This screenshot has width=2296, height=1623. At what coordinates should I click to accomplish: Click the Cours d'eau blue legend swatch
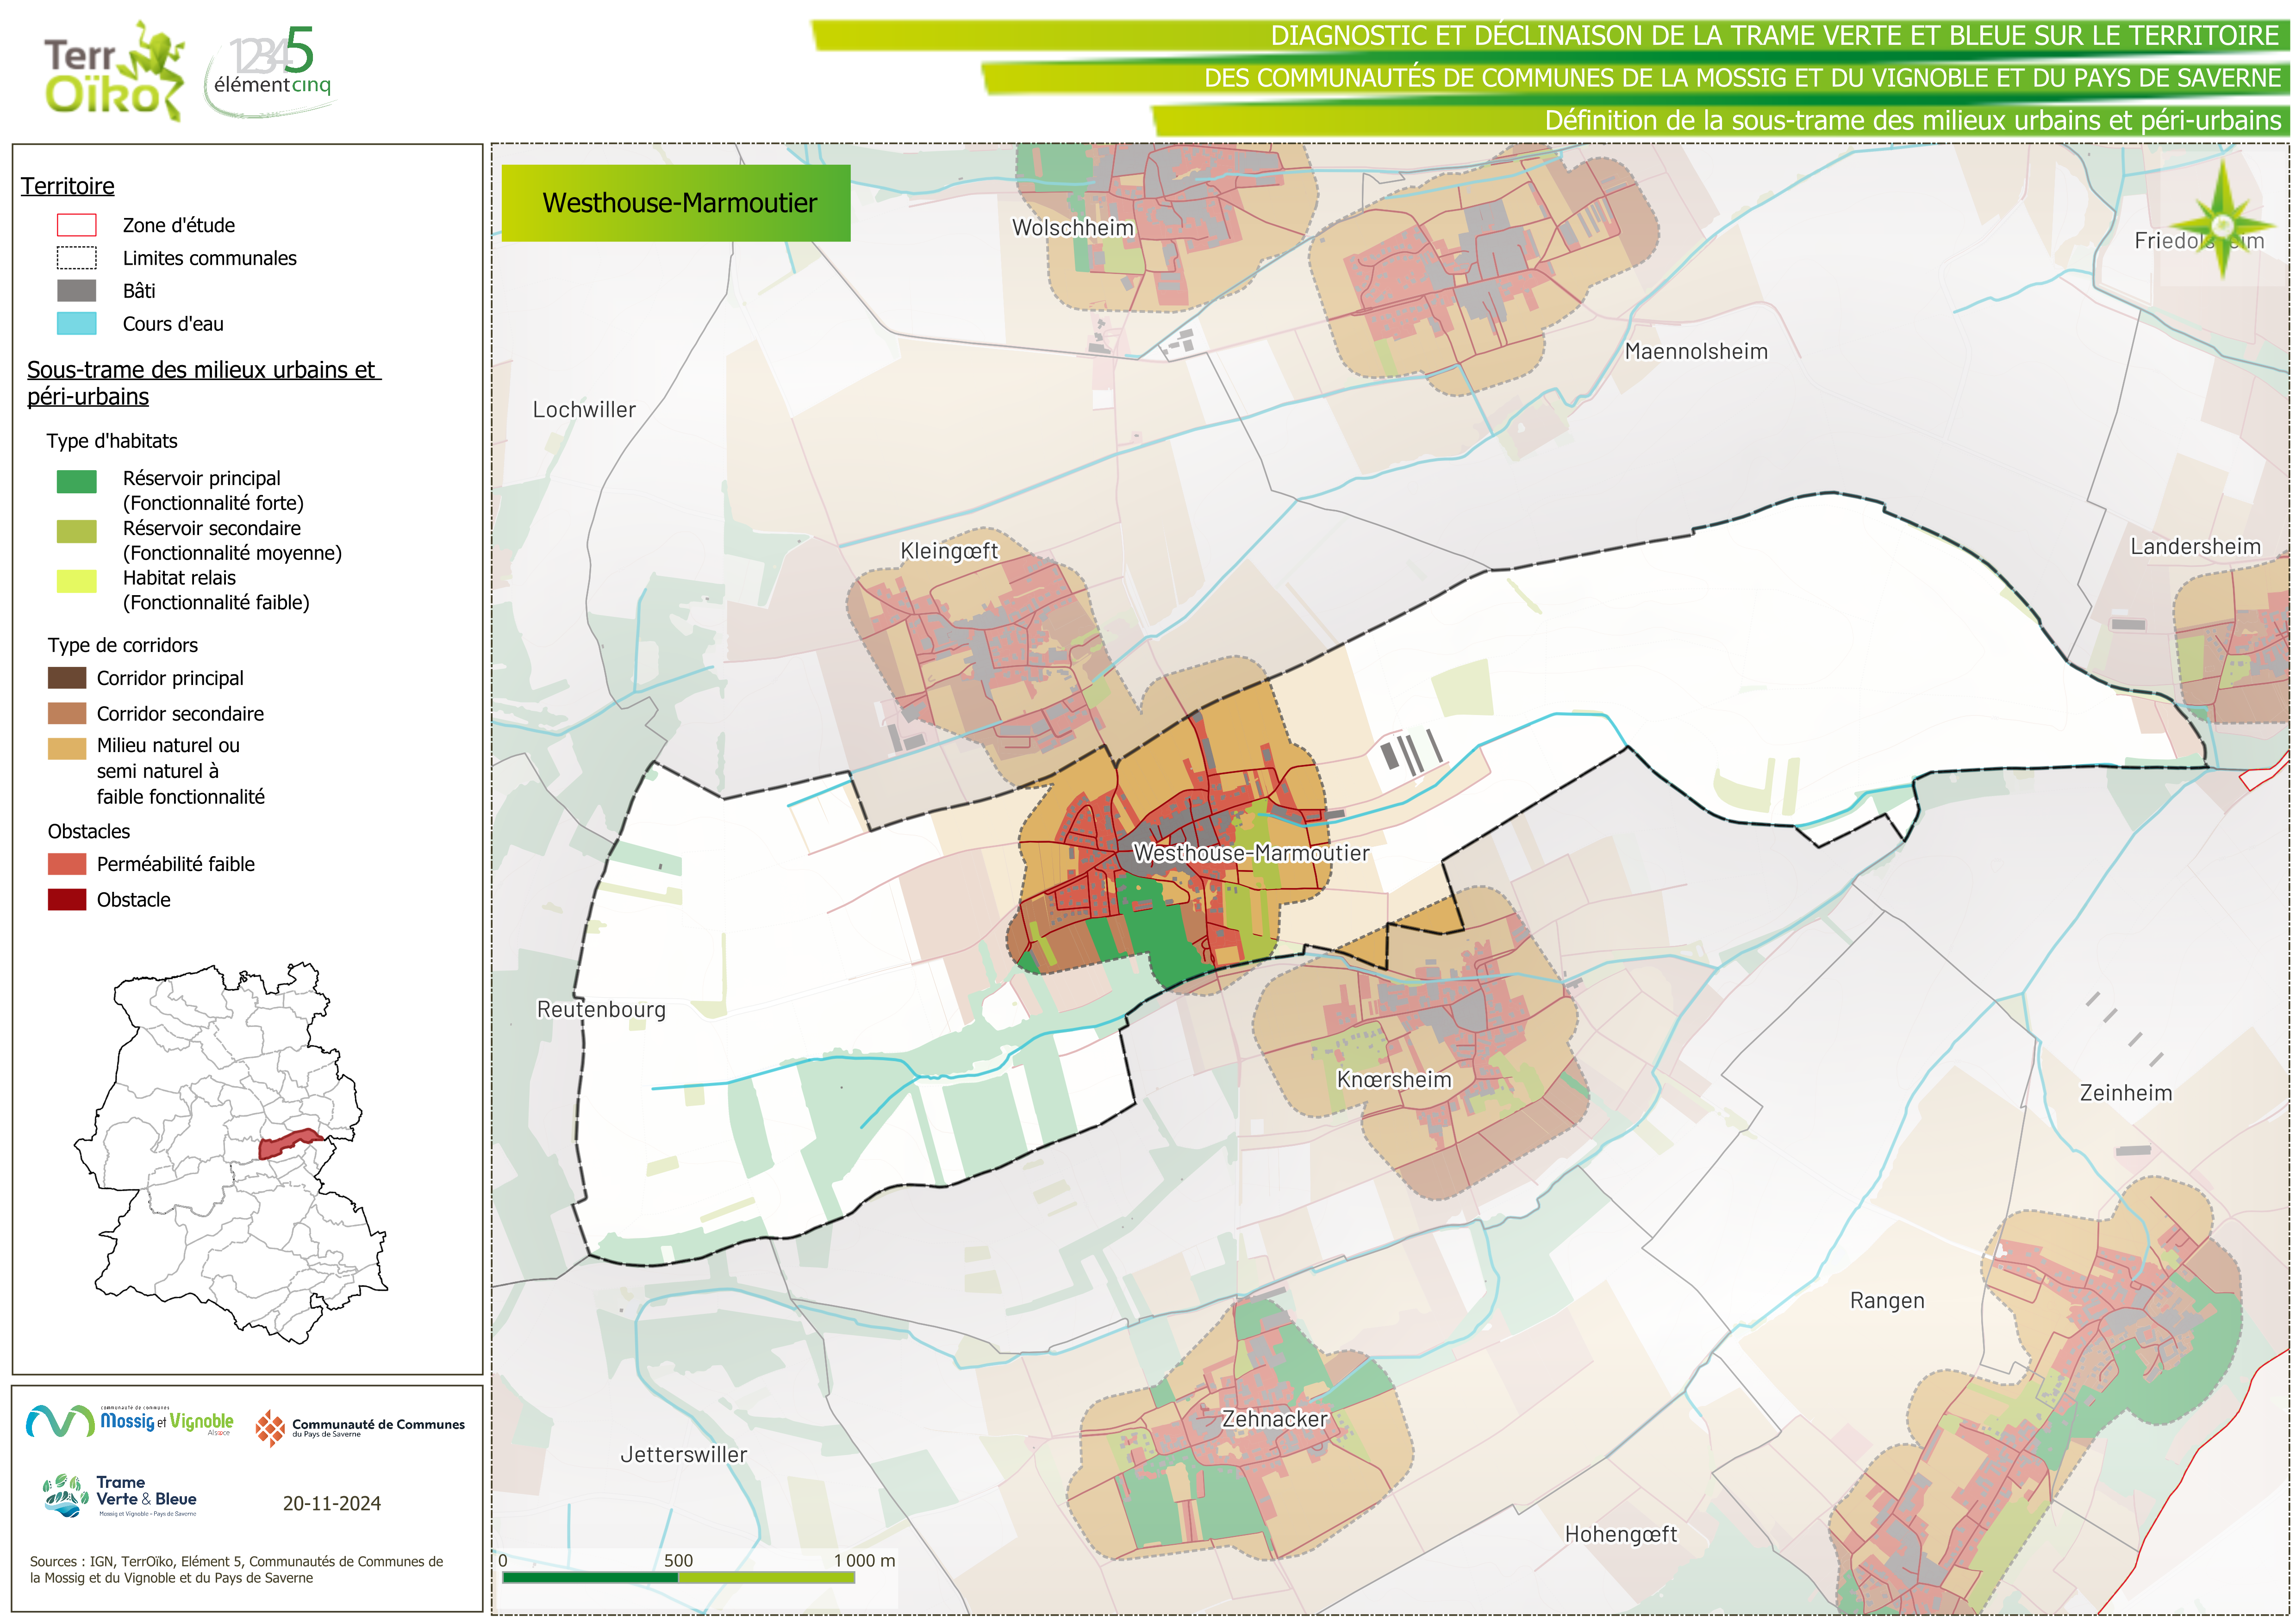point(76,323)
